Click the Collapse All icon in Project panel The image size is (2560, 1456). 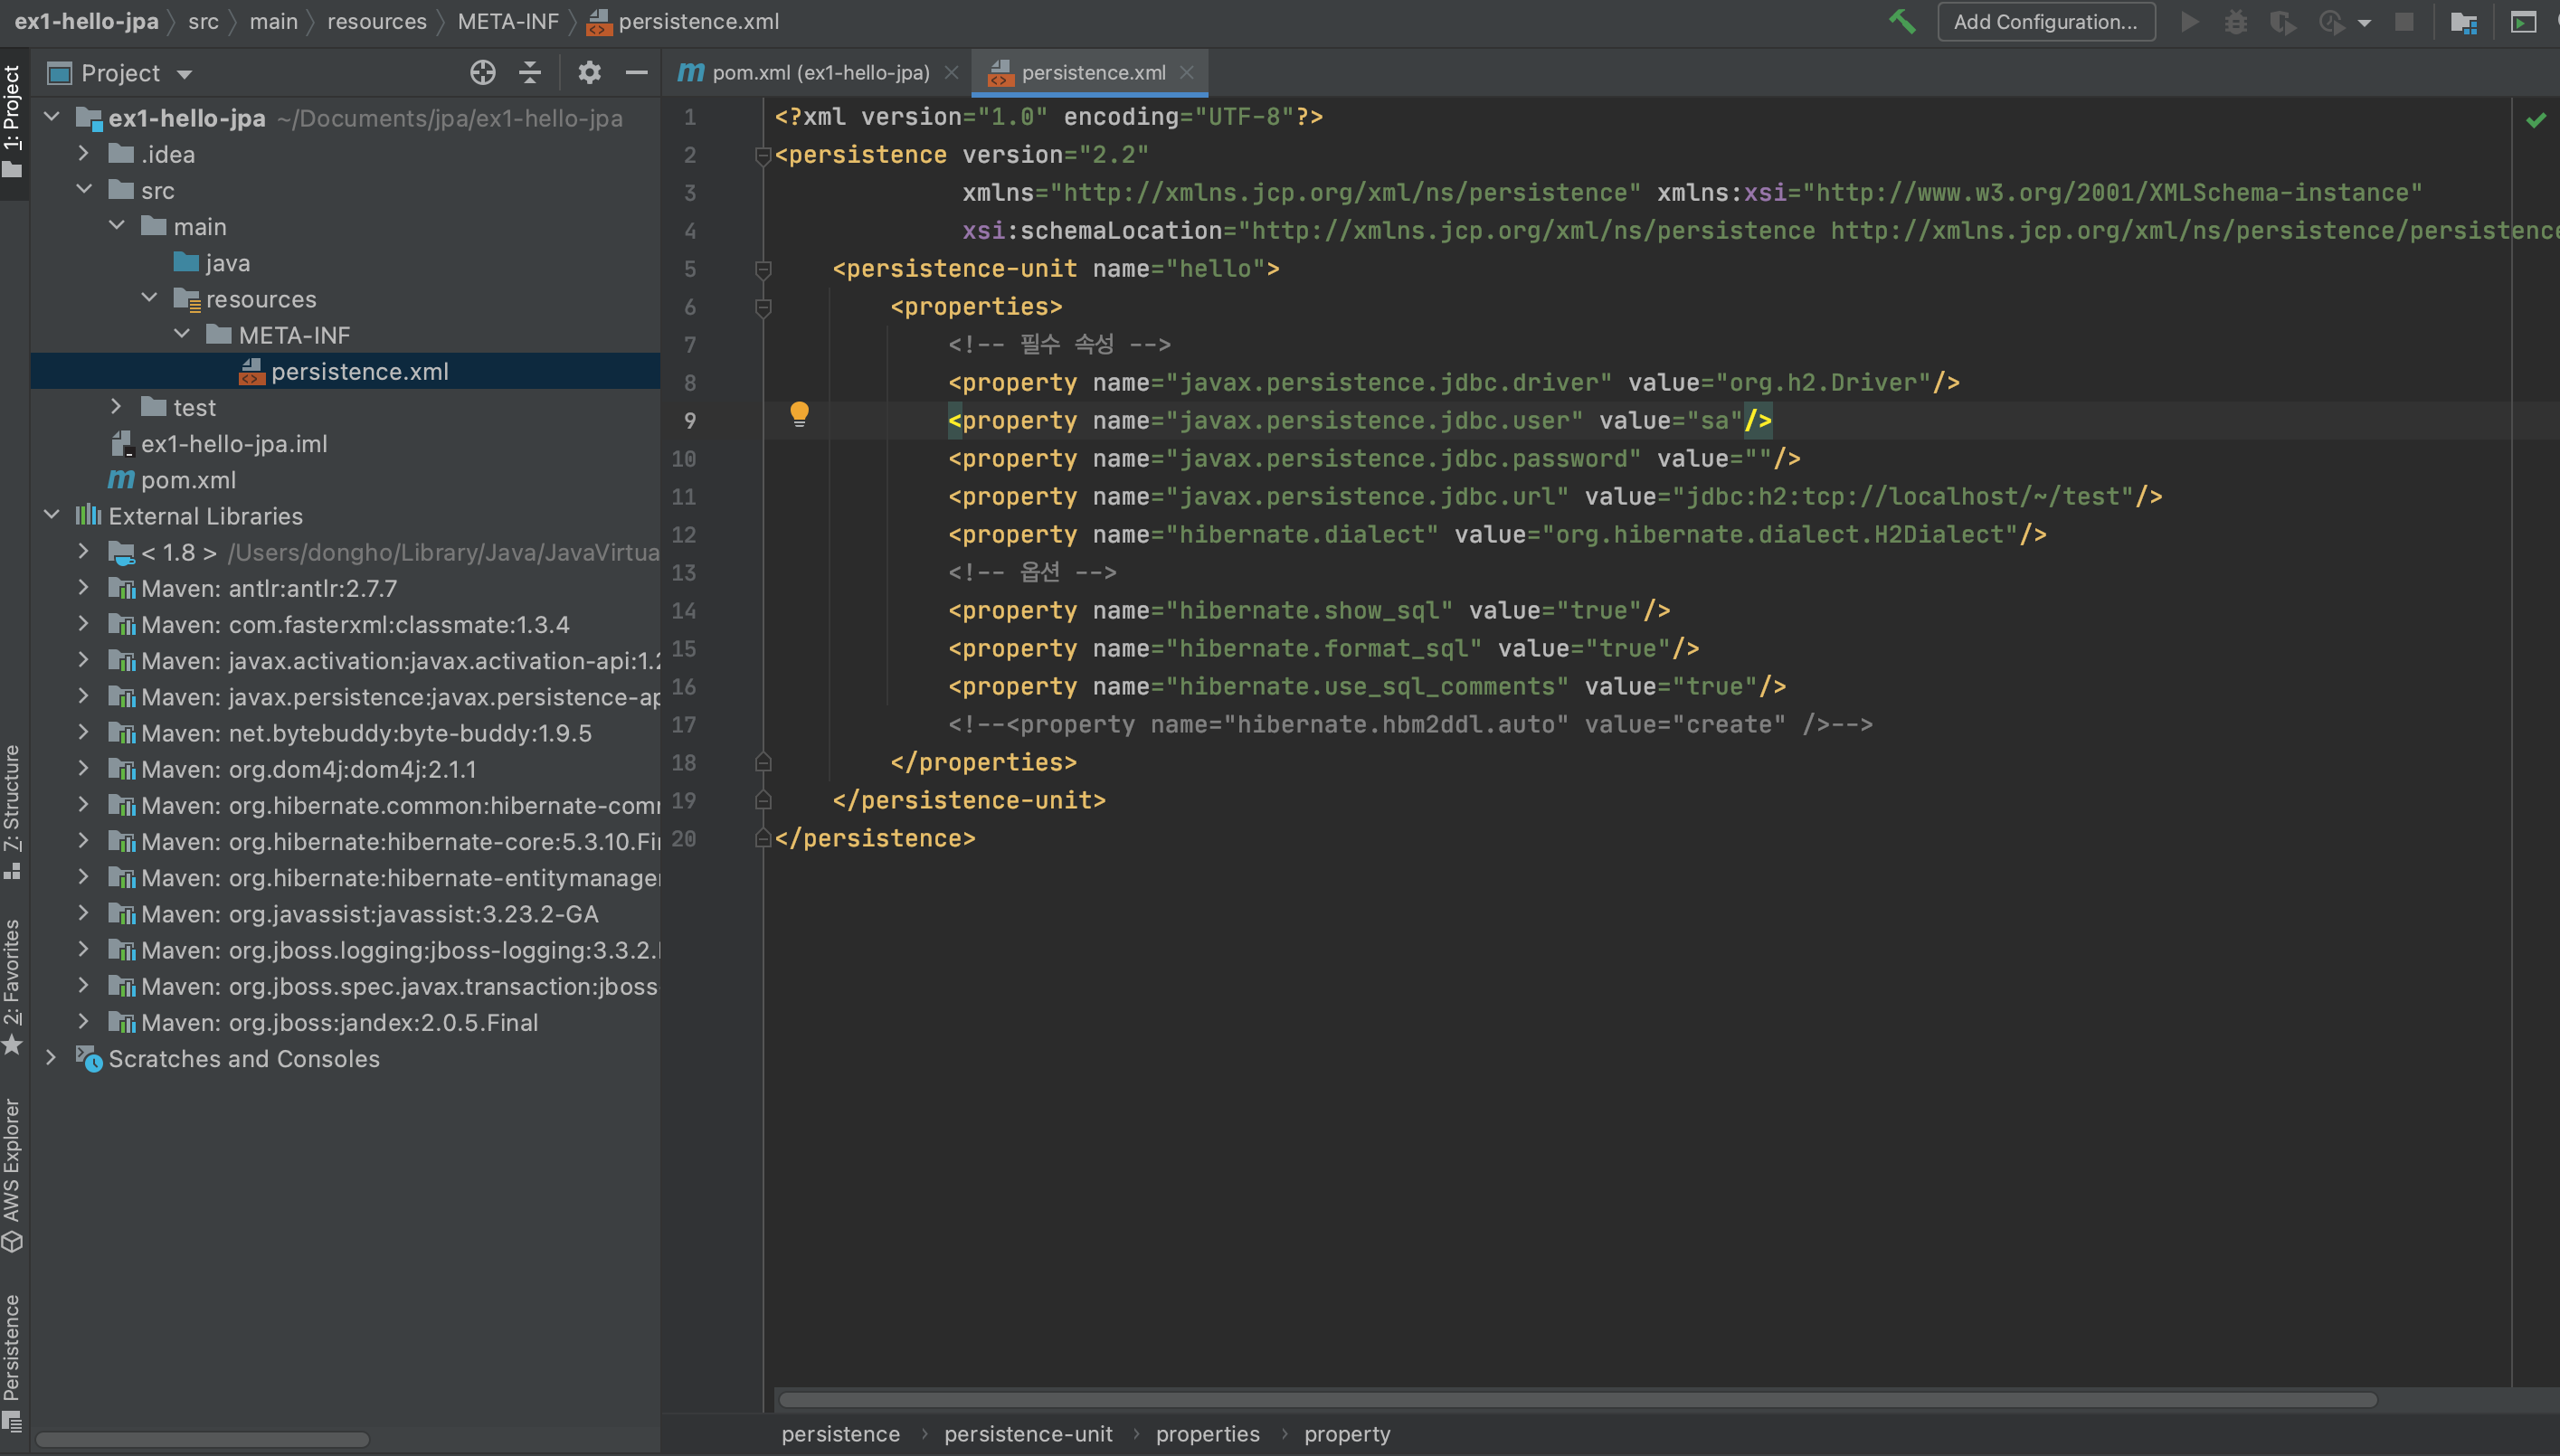point(530,72)
